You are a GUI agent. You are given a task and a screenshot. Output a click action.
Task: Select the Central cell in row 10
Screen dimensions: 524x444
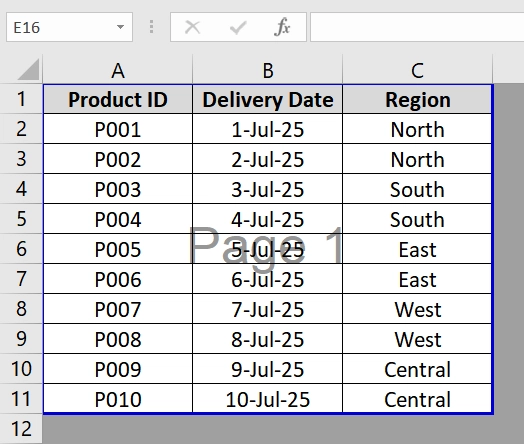click(417, 369)
